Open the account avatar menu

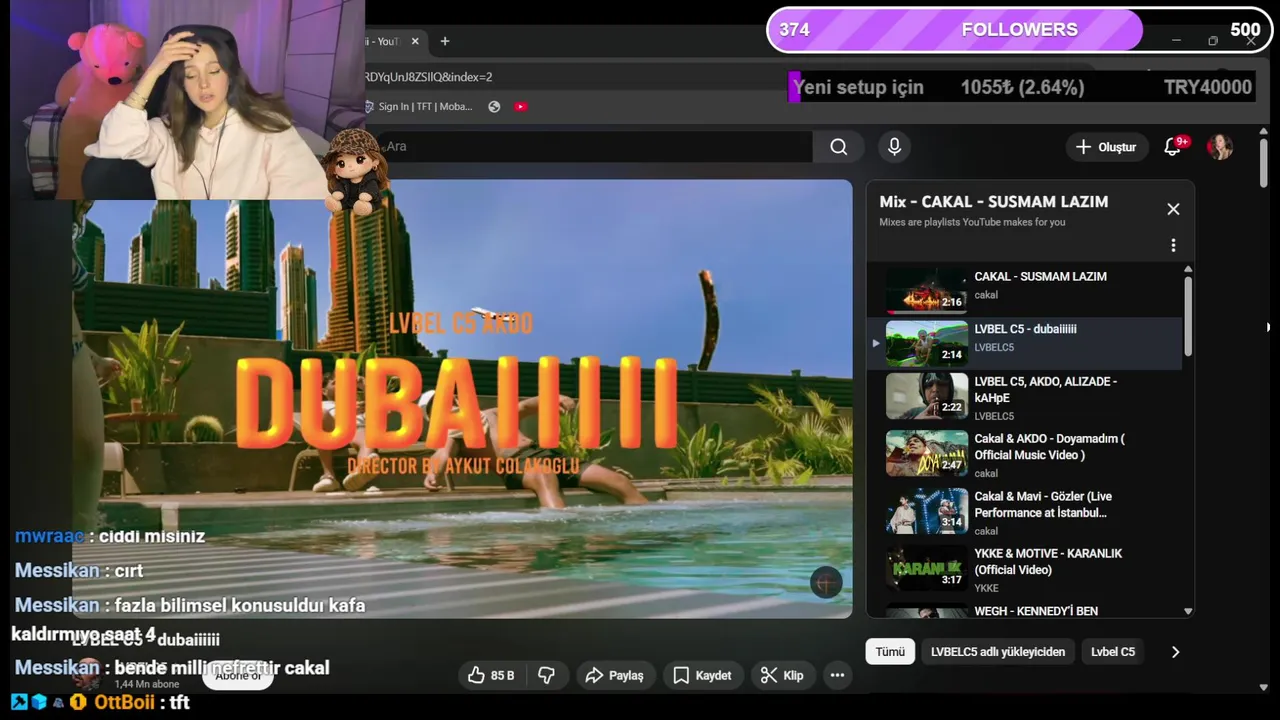(1219, 147)
